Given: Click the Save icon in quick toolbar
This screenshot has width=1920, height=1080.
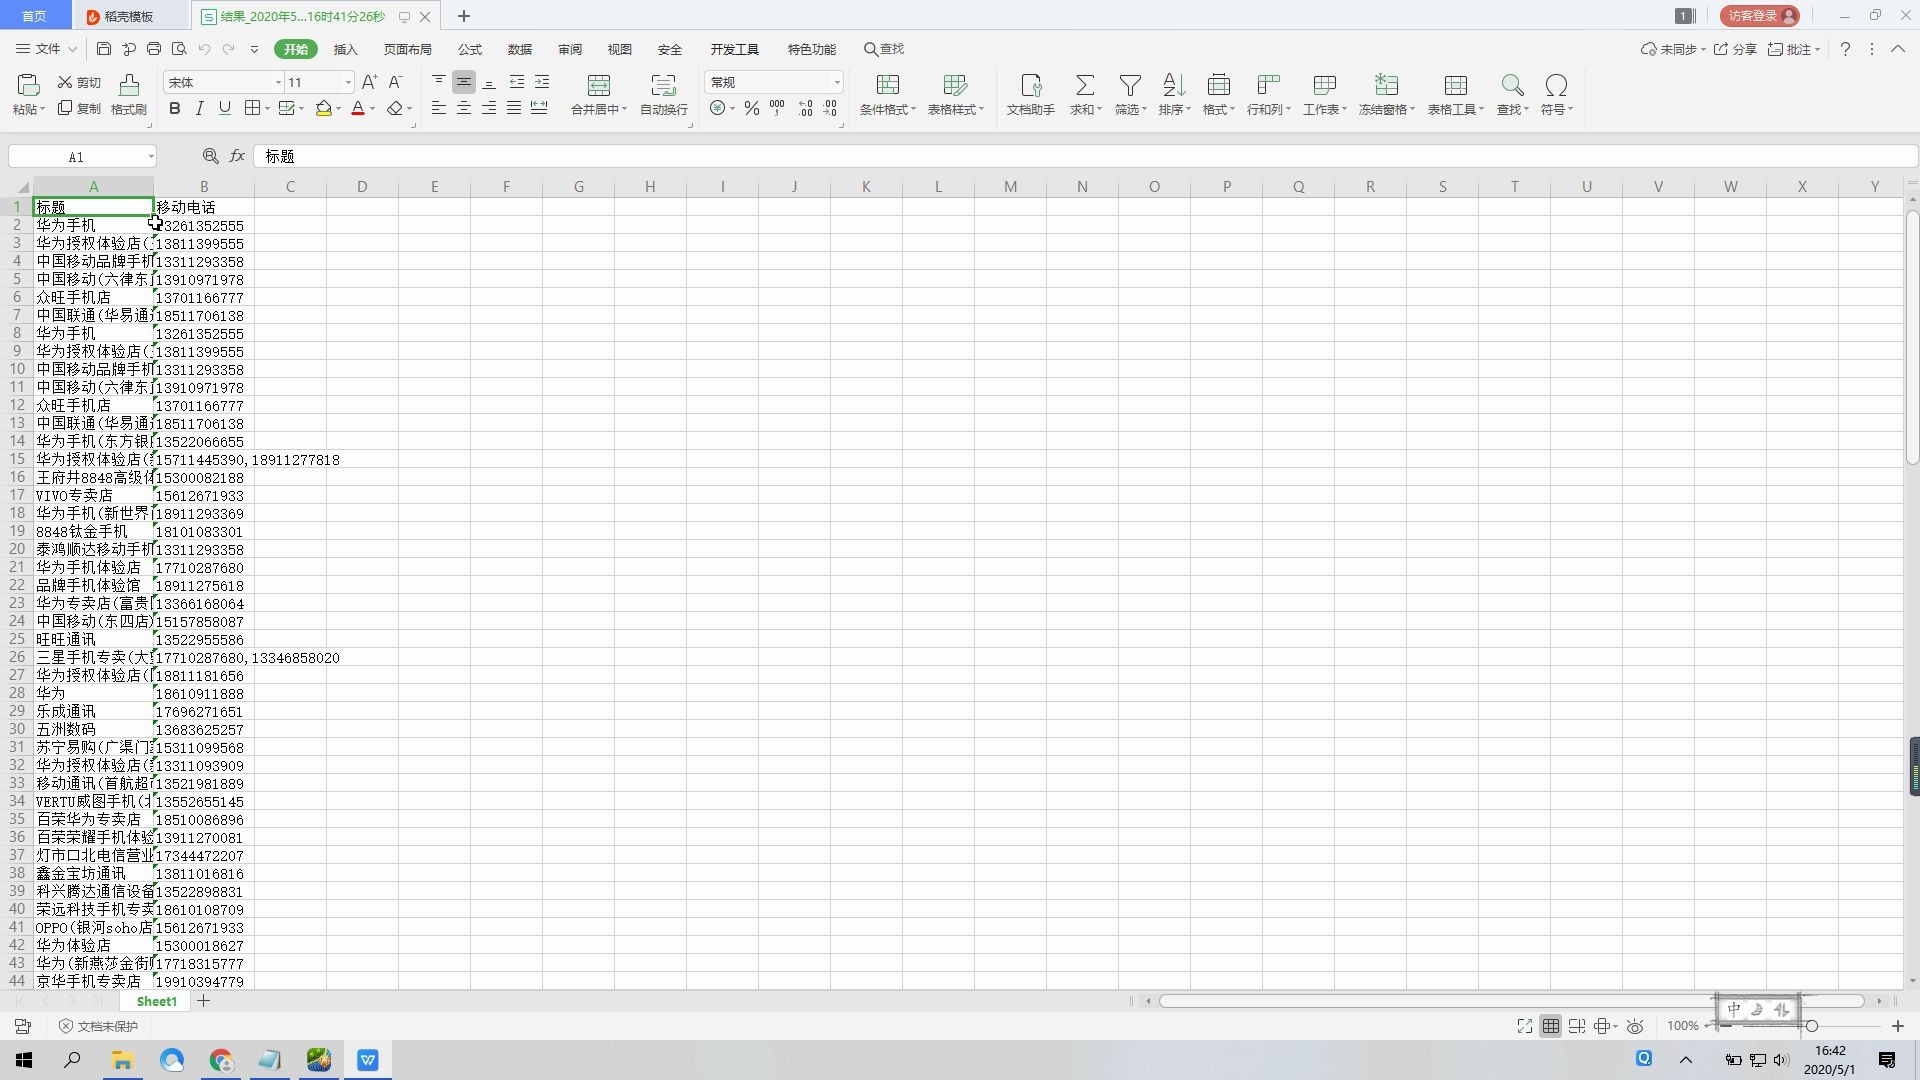Looking at the screenshot, I should click(x=104, y=49).
